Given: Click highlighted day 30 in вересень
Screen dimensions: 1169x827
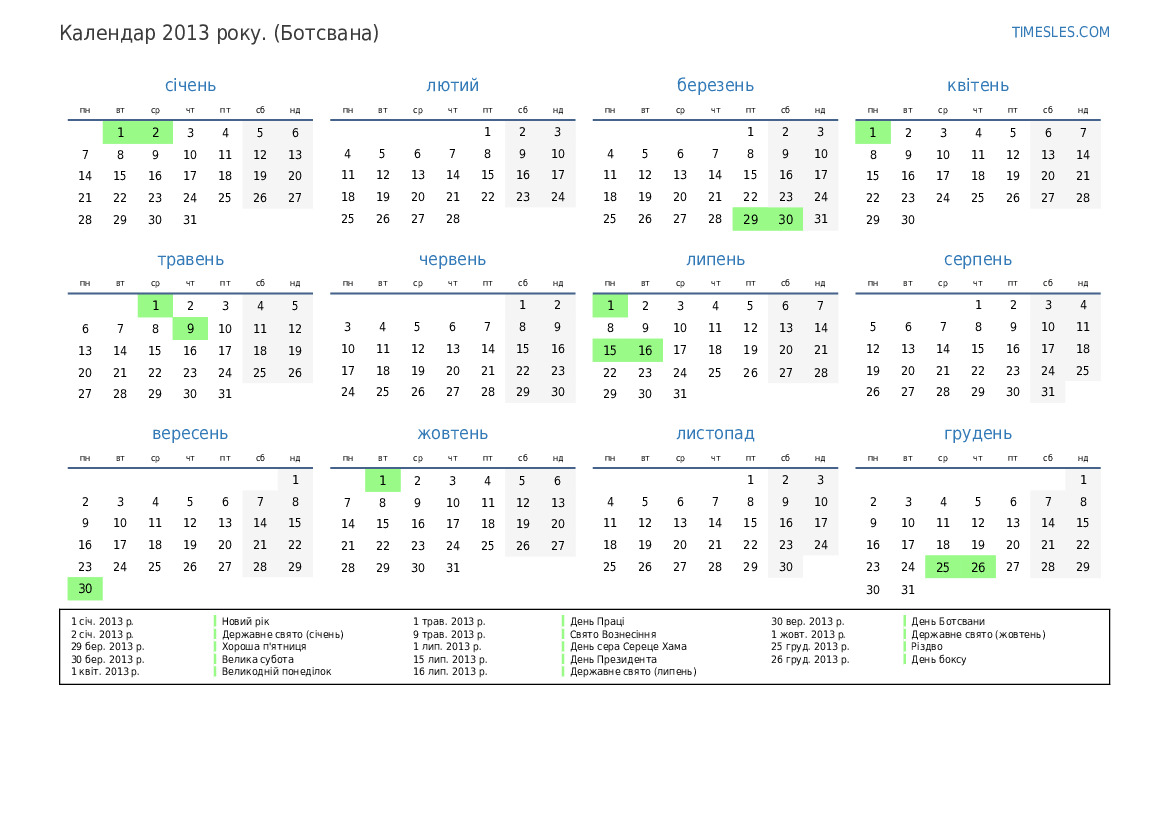Looking at the screenshot, I should click(85, 589).
